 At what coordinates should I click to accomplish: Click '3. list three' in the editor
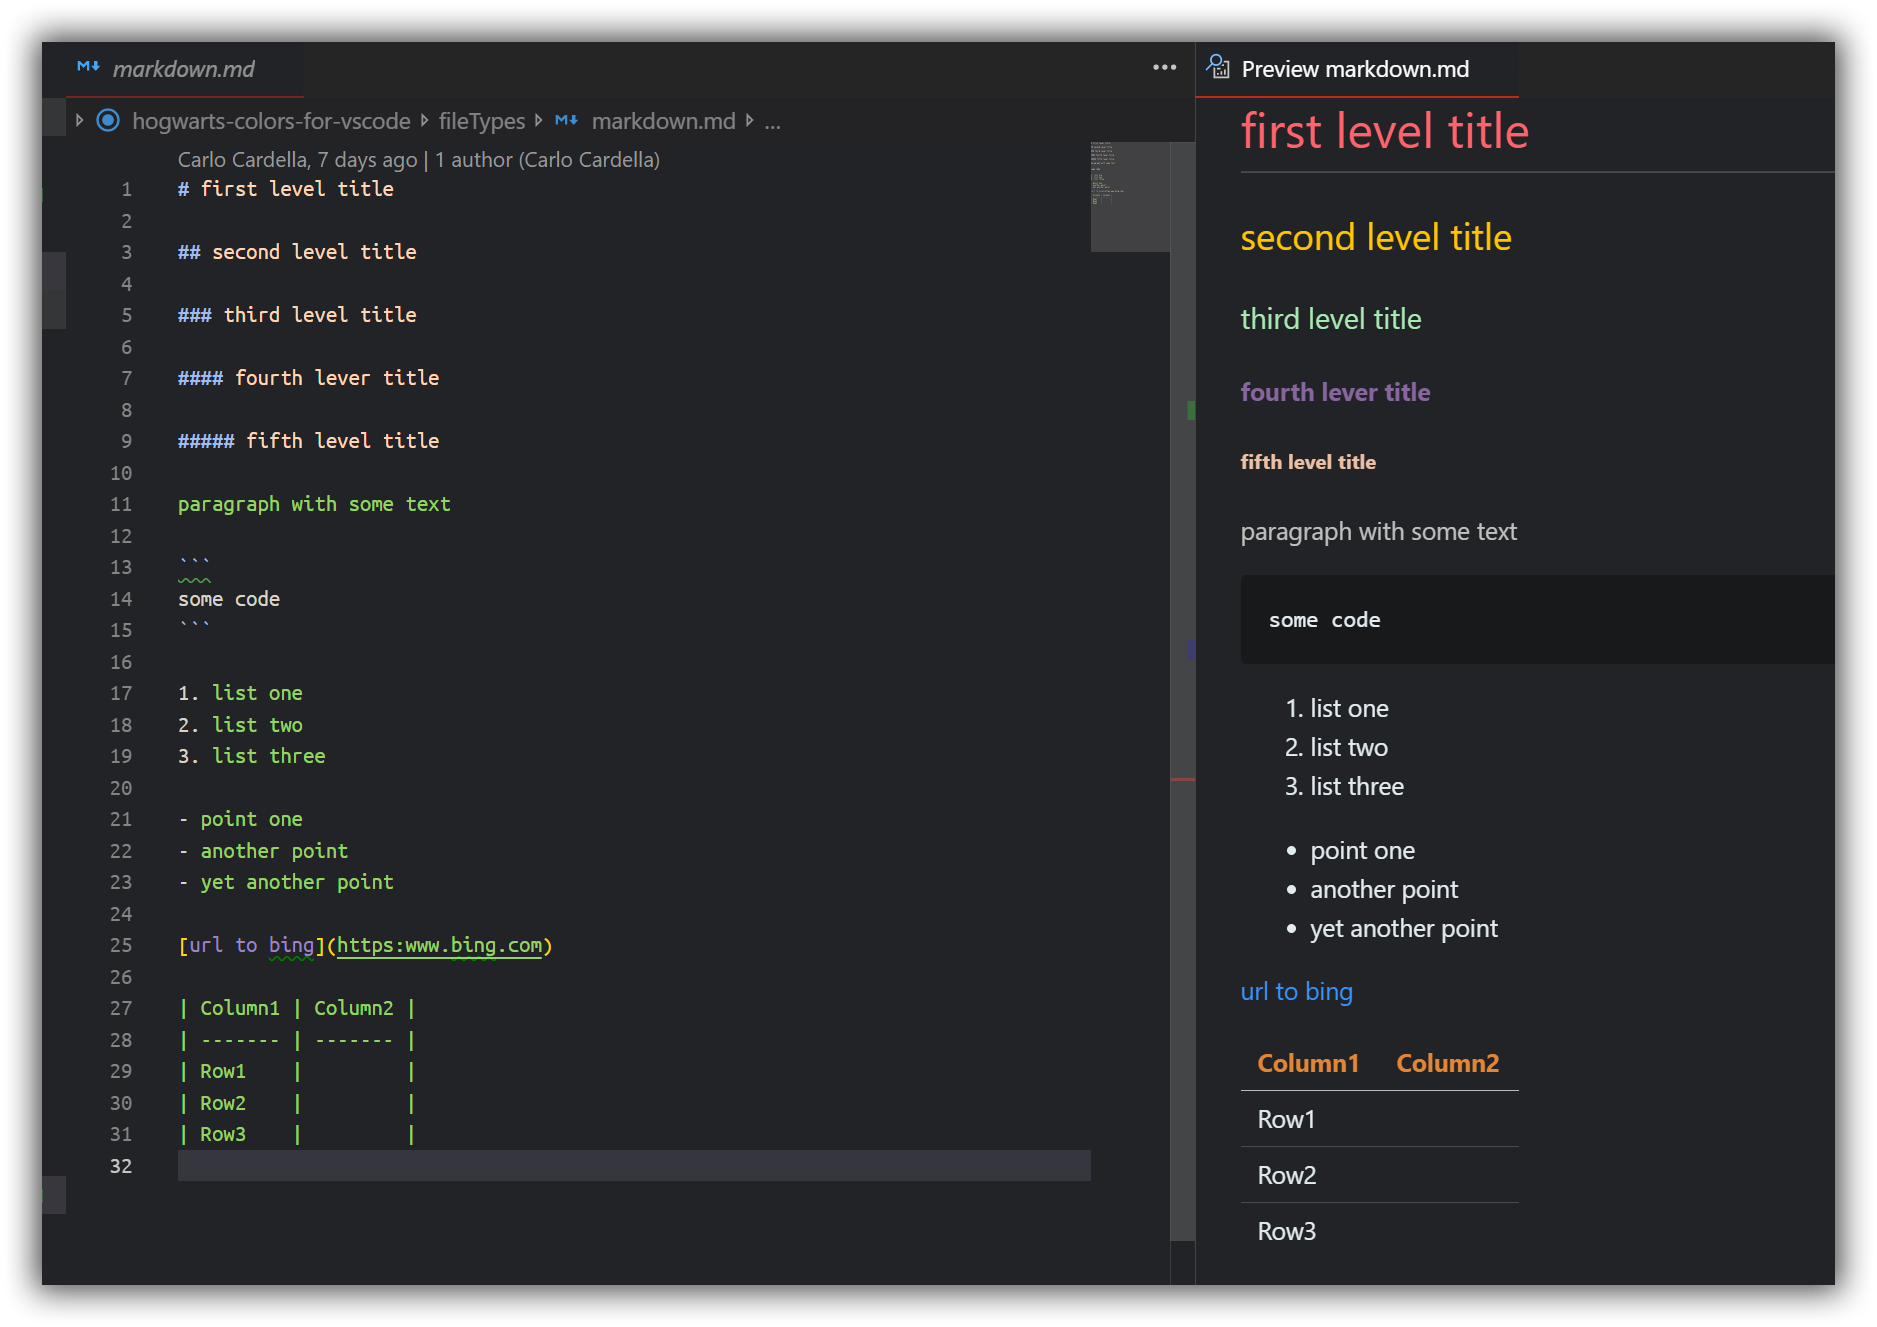[251, 756]
